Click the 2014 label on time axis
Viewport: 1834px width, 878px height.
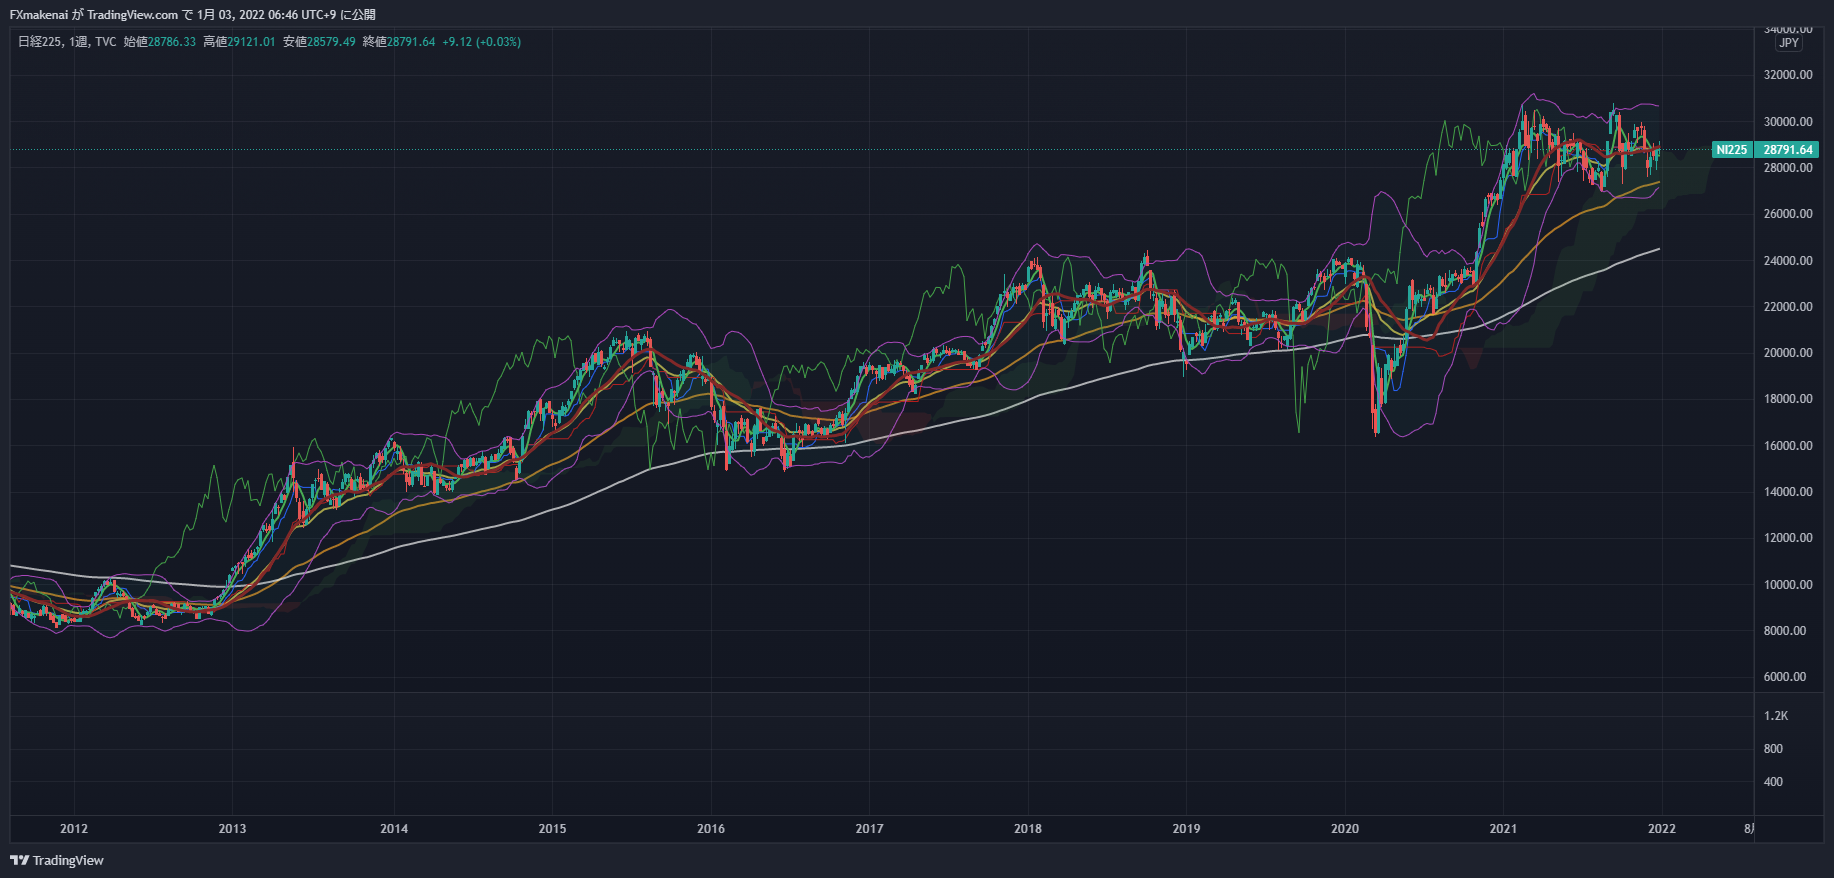point(394,829)
